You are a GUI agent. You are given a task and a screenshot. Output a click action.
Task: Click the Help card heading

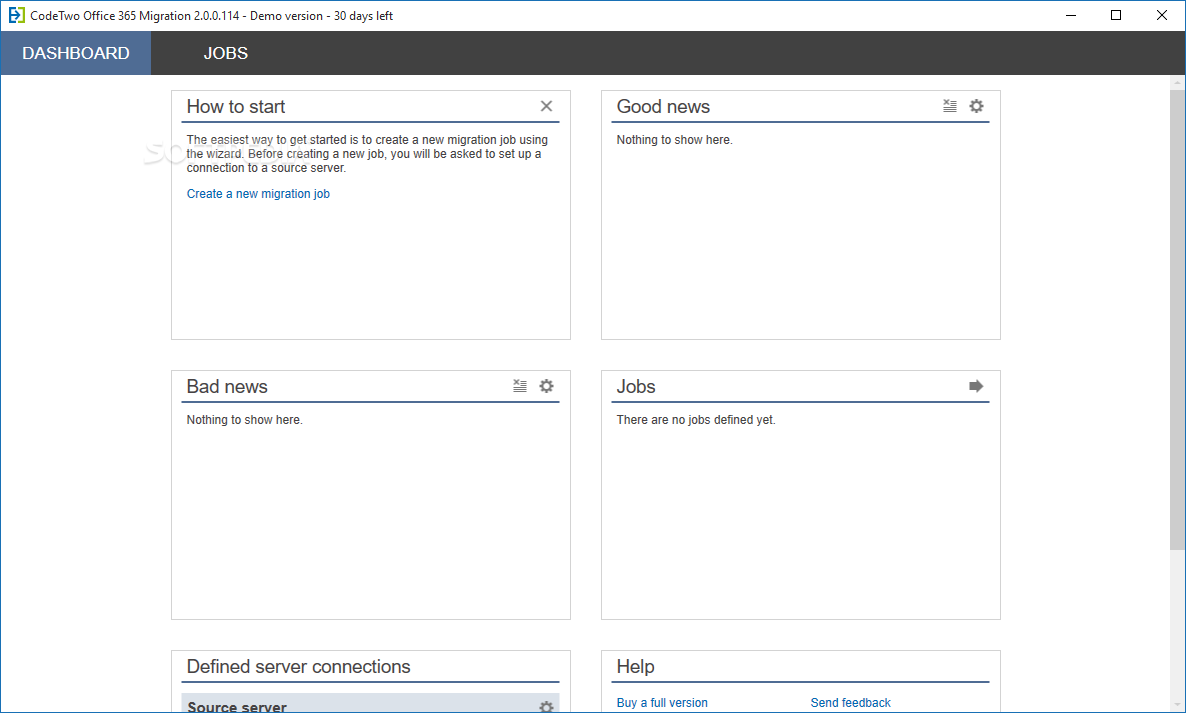635,666
